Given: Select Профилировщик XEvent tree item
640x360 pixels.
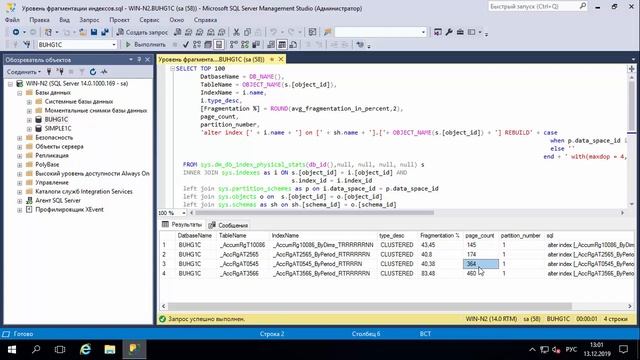Looking at the screenshot, I should (69, 209).
